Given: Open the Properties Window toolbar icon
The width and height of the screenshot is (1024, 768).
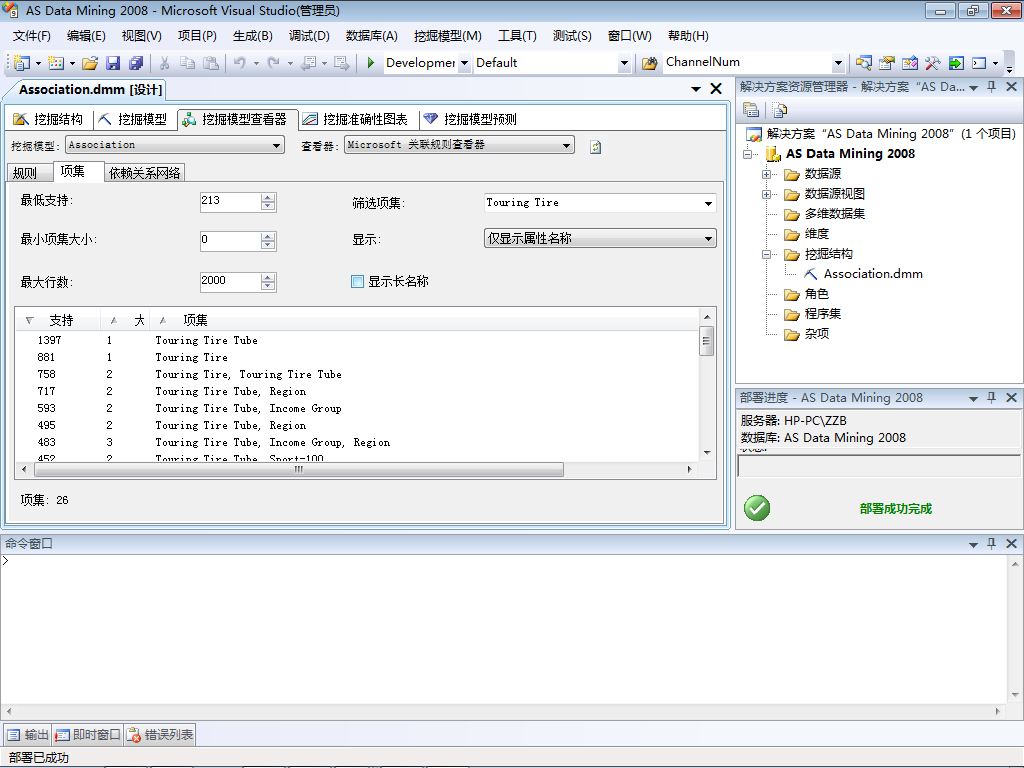Looking at the screenshot, I should point(886,63).
